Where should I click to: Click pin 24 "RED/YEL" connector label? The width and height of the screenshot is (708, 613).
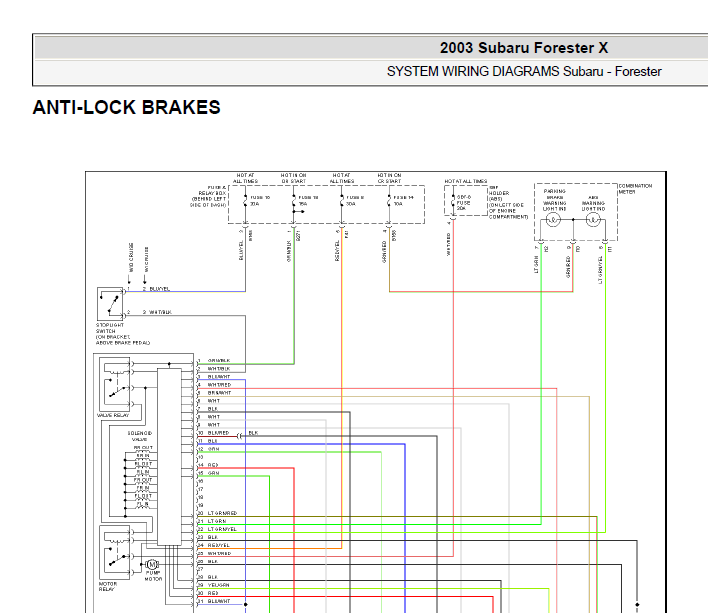[219, 545]
